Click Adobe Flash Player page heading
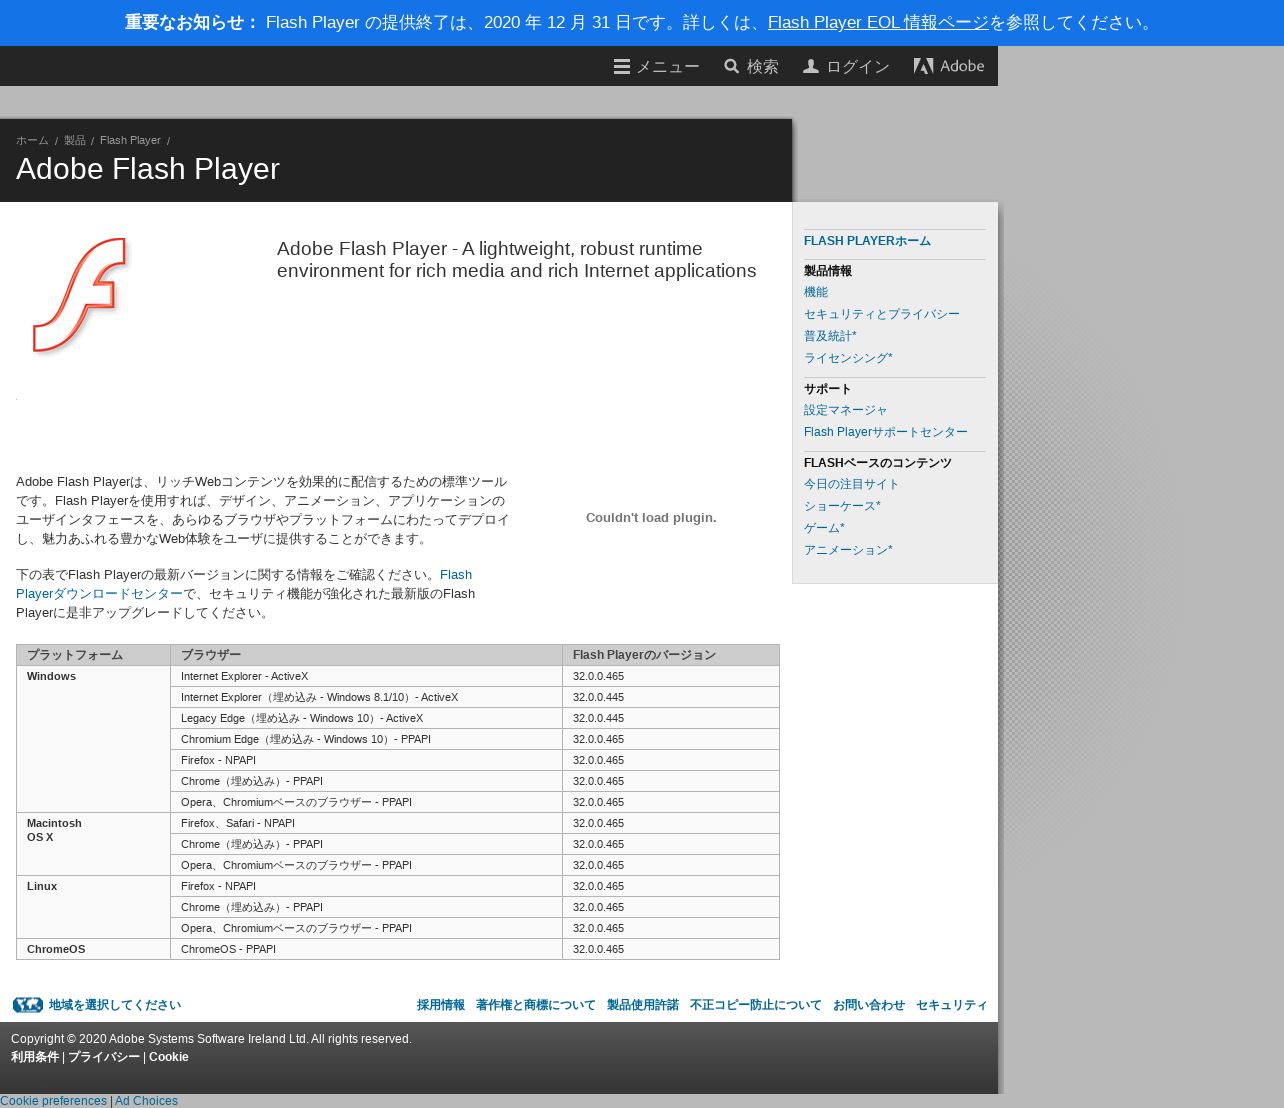 (148, 169)
